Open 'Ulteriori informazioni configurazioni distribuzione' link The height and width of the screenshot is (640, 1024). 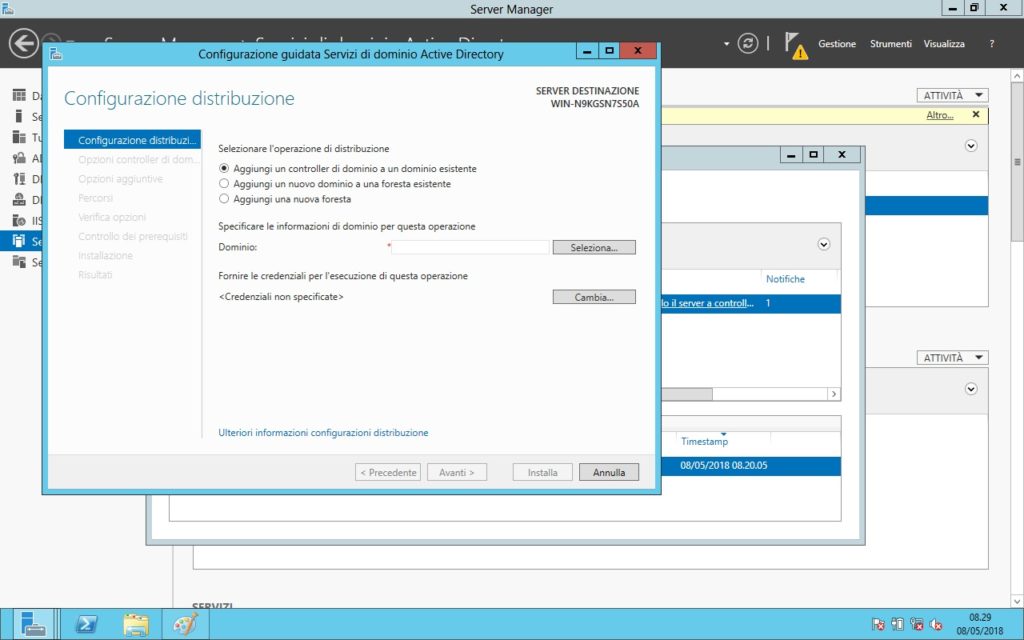[323, 432]
